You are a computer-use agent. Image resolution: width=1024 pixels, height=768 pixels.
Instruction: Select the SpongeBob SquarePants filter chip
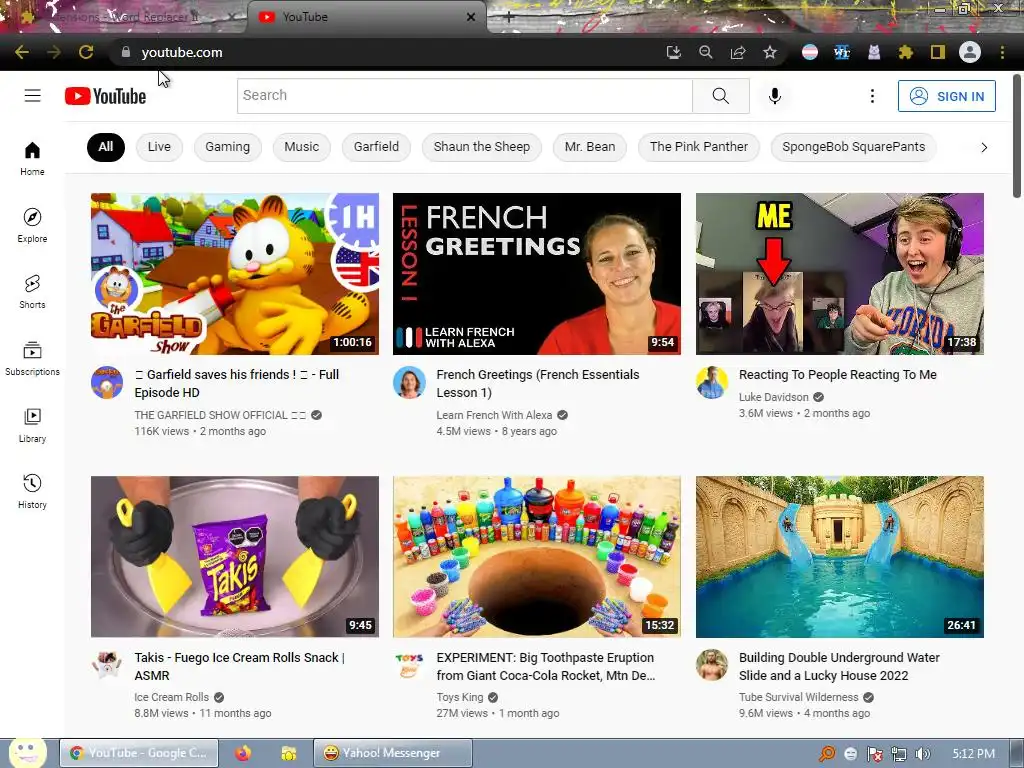tap(854, 147)
